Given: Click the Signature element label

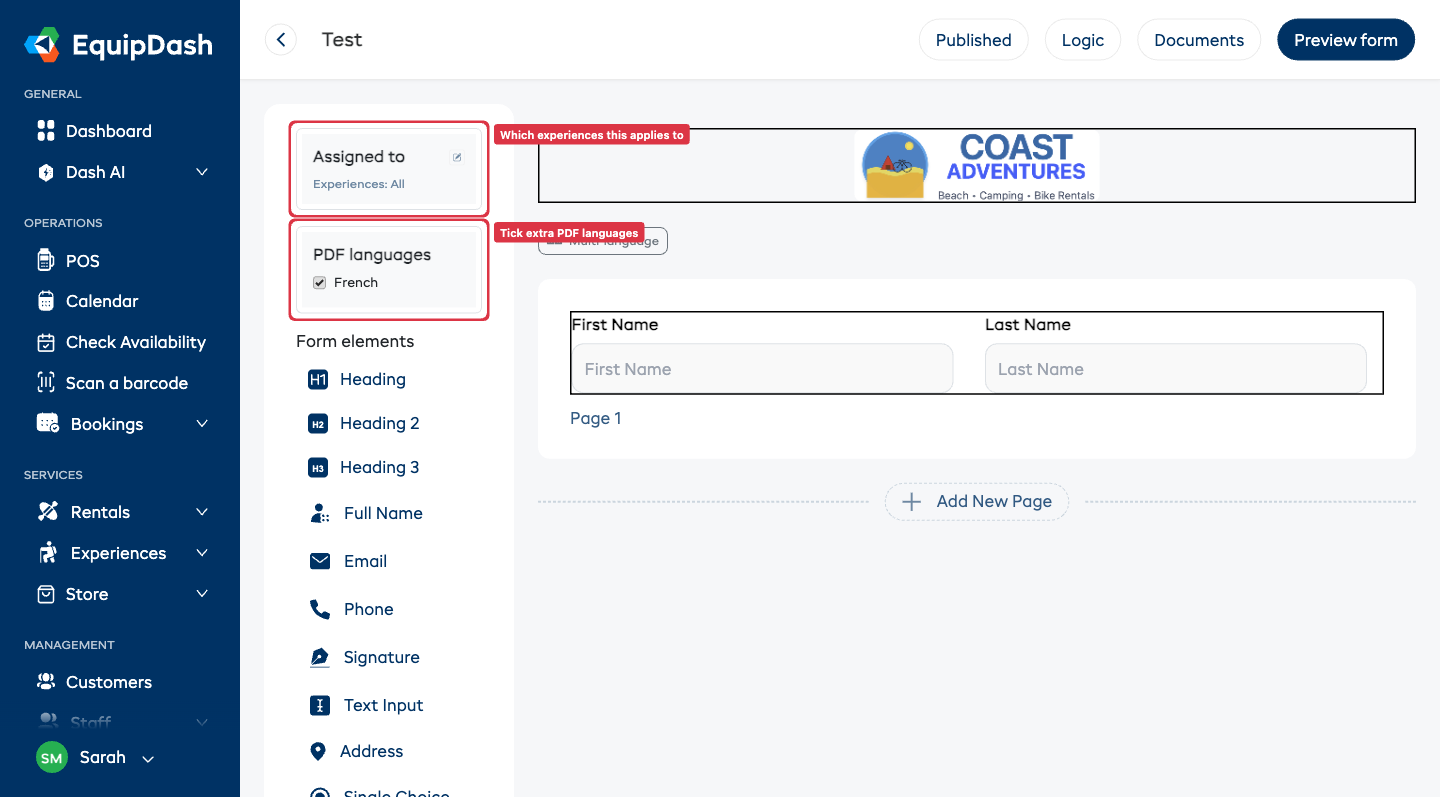Looking at the screenshot, I should [x=382, y=657].
